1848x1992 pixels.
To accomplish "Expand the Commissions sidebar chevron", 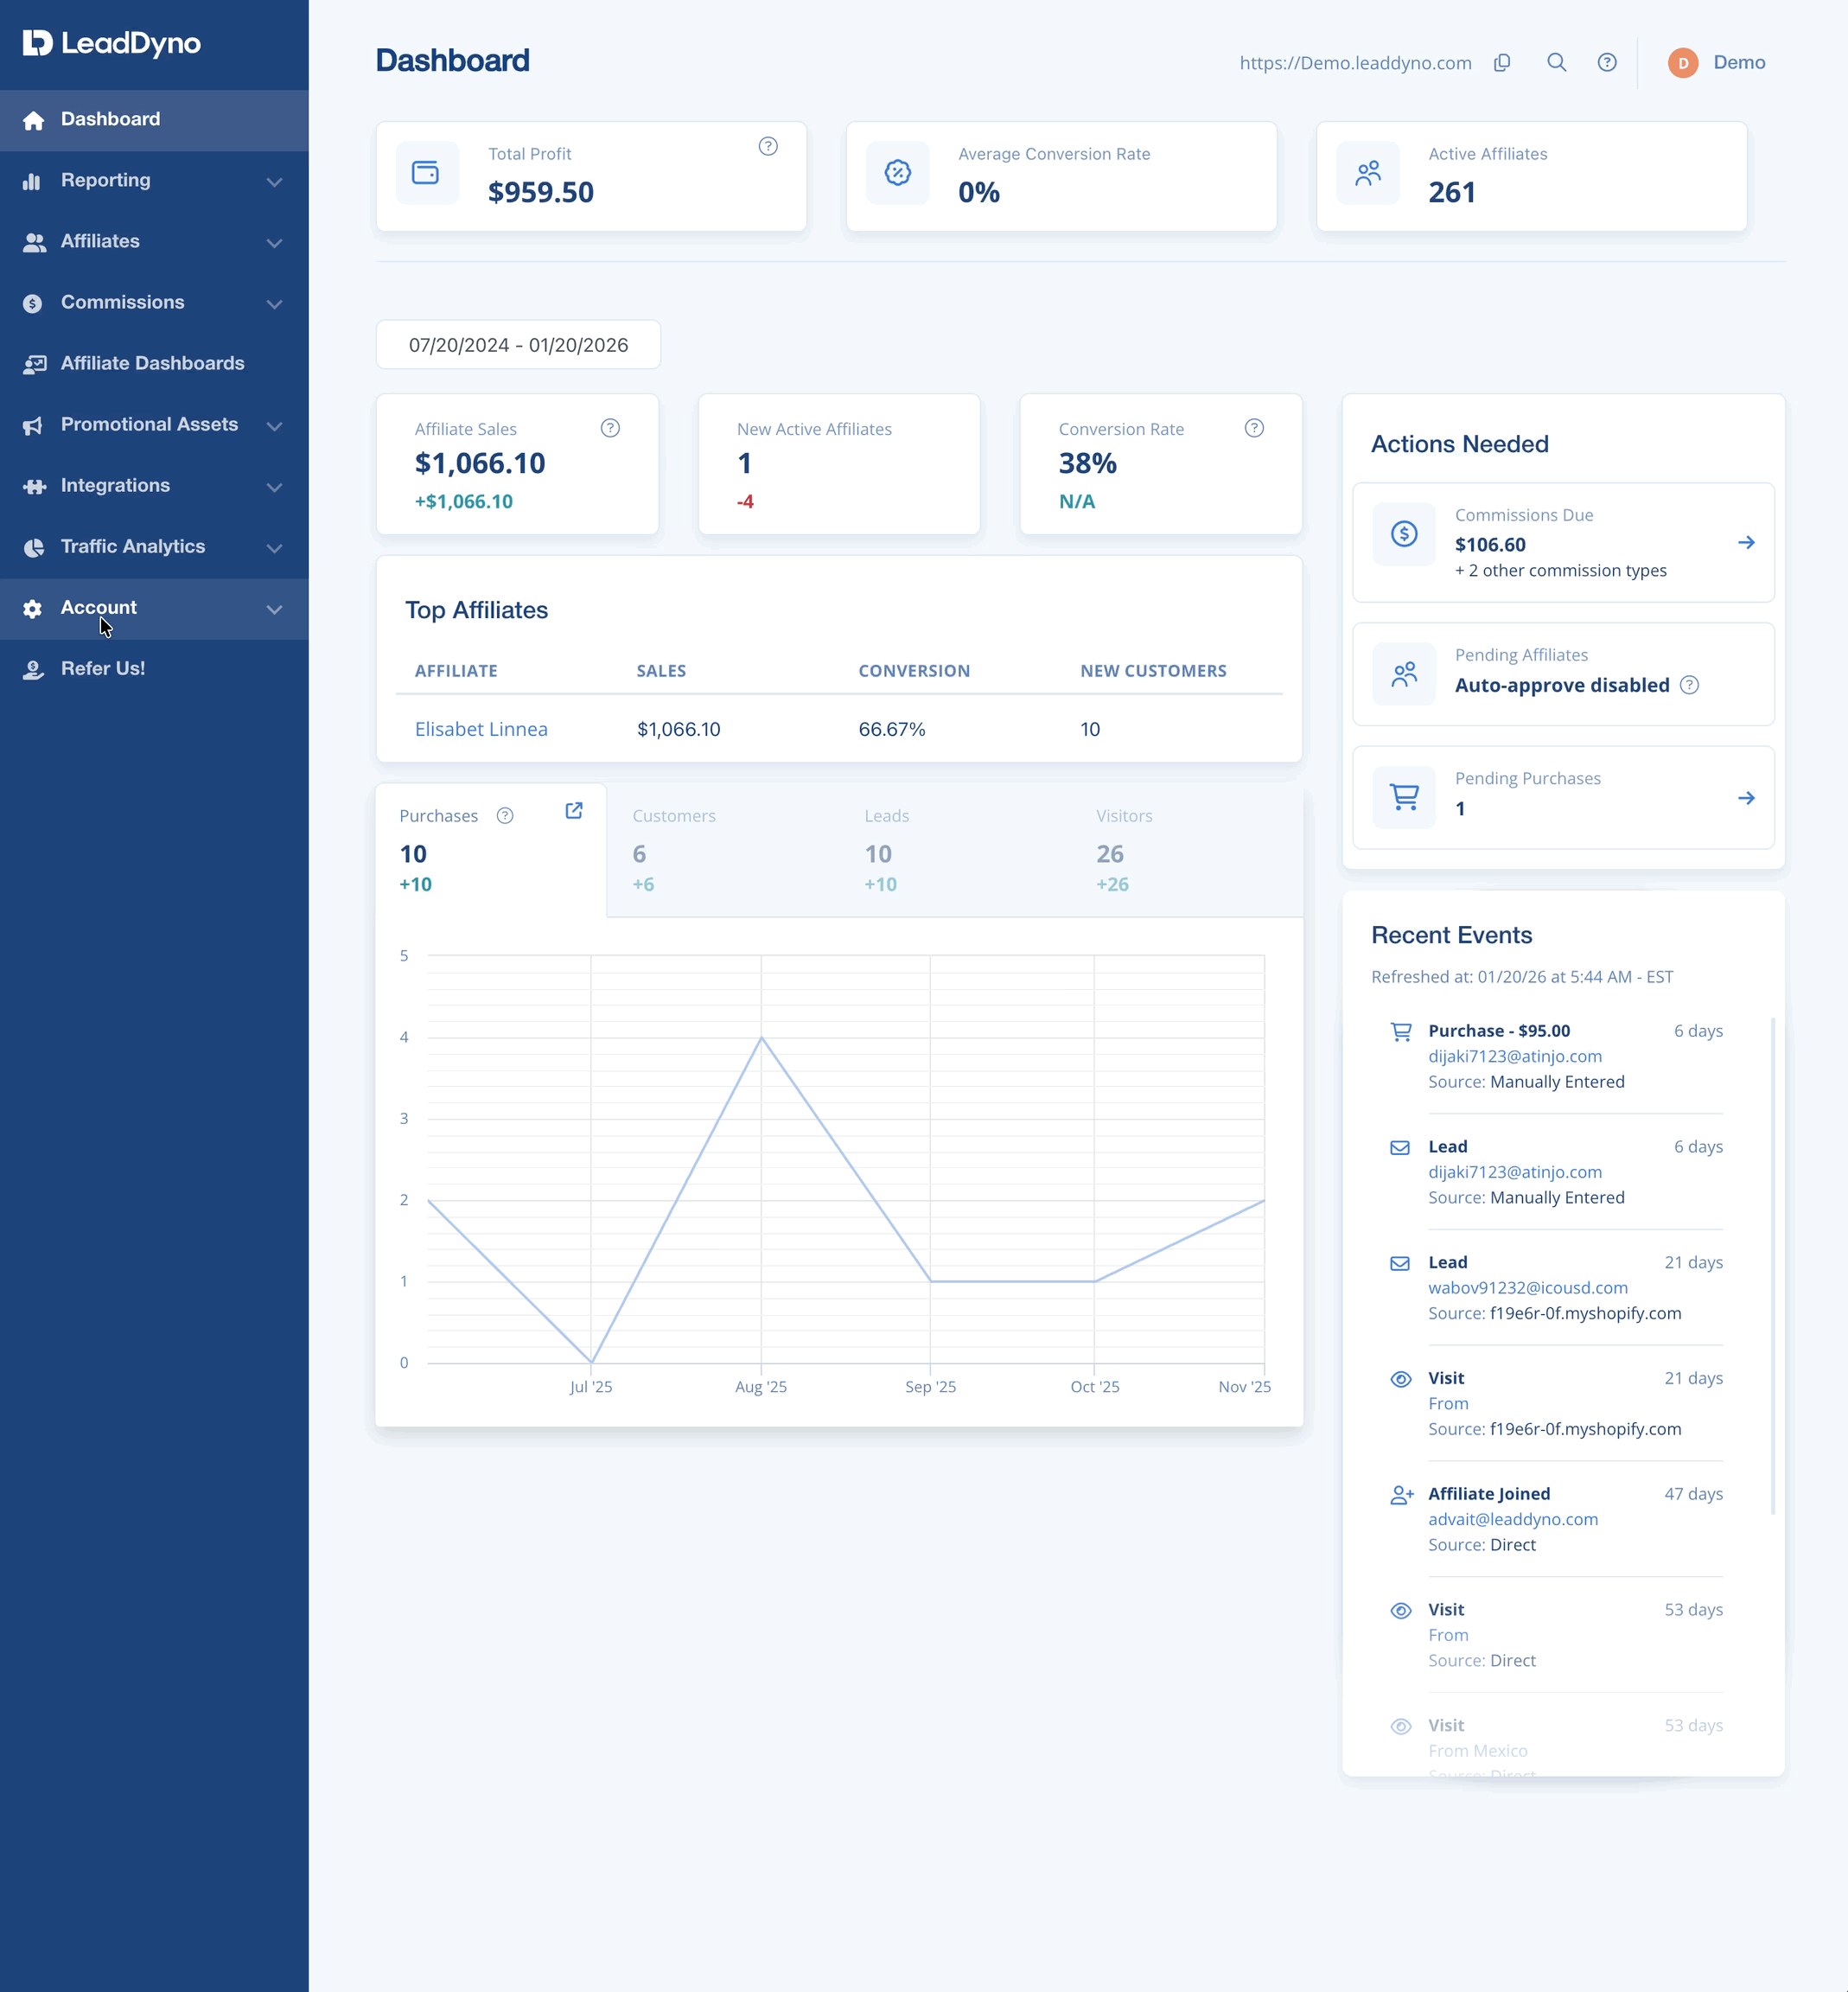I will [274, 303].
